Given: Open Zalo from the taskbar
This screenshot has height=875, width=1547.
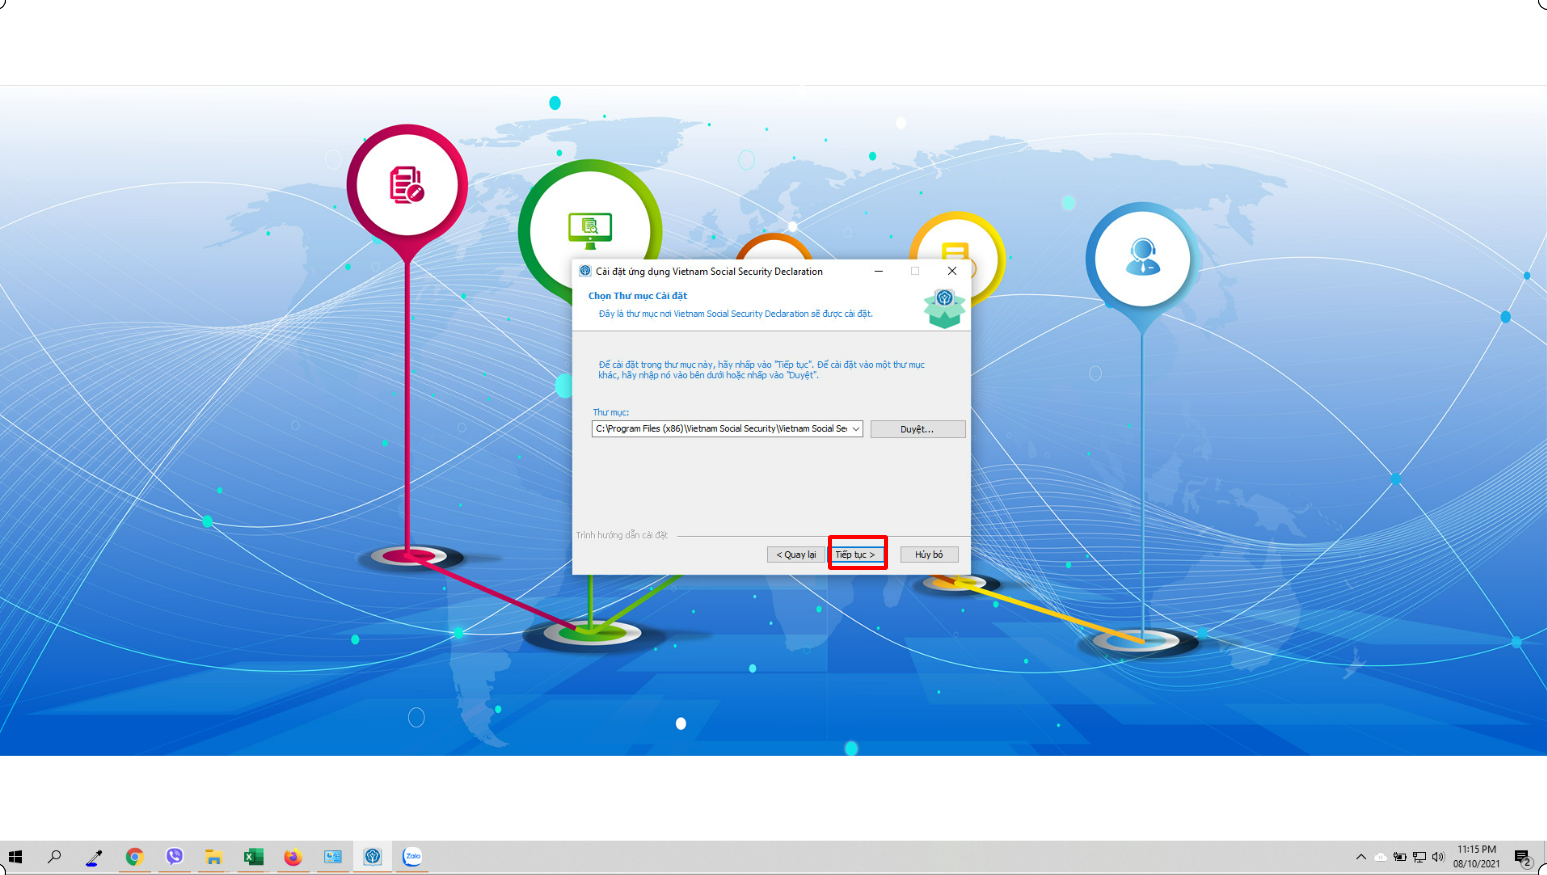Looking at the screenshot, I should pos(412,857).
